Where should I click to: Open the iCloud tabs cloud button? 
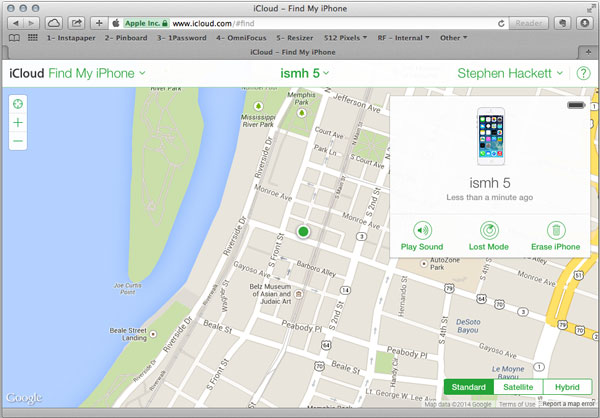tap(54, 23)
